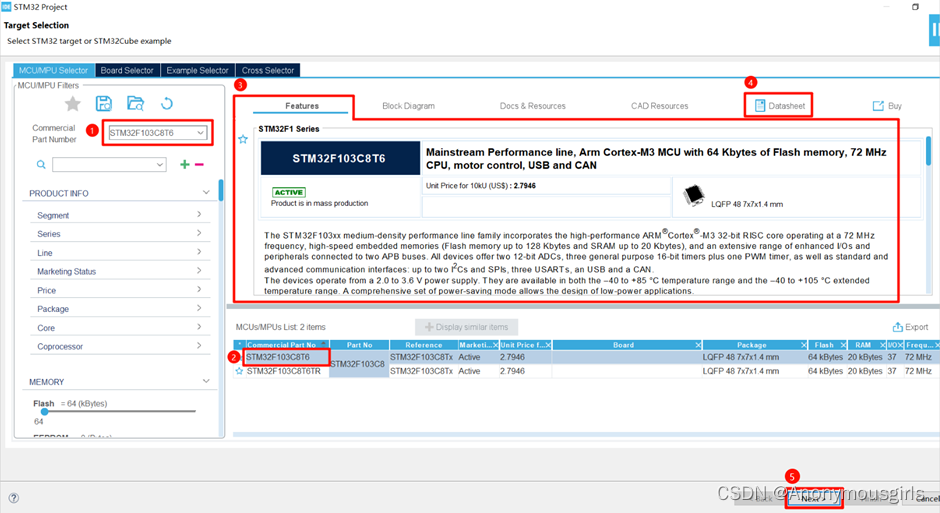
Task: Click the pink minus remove filter icon
Action: (x=199, y=164)
